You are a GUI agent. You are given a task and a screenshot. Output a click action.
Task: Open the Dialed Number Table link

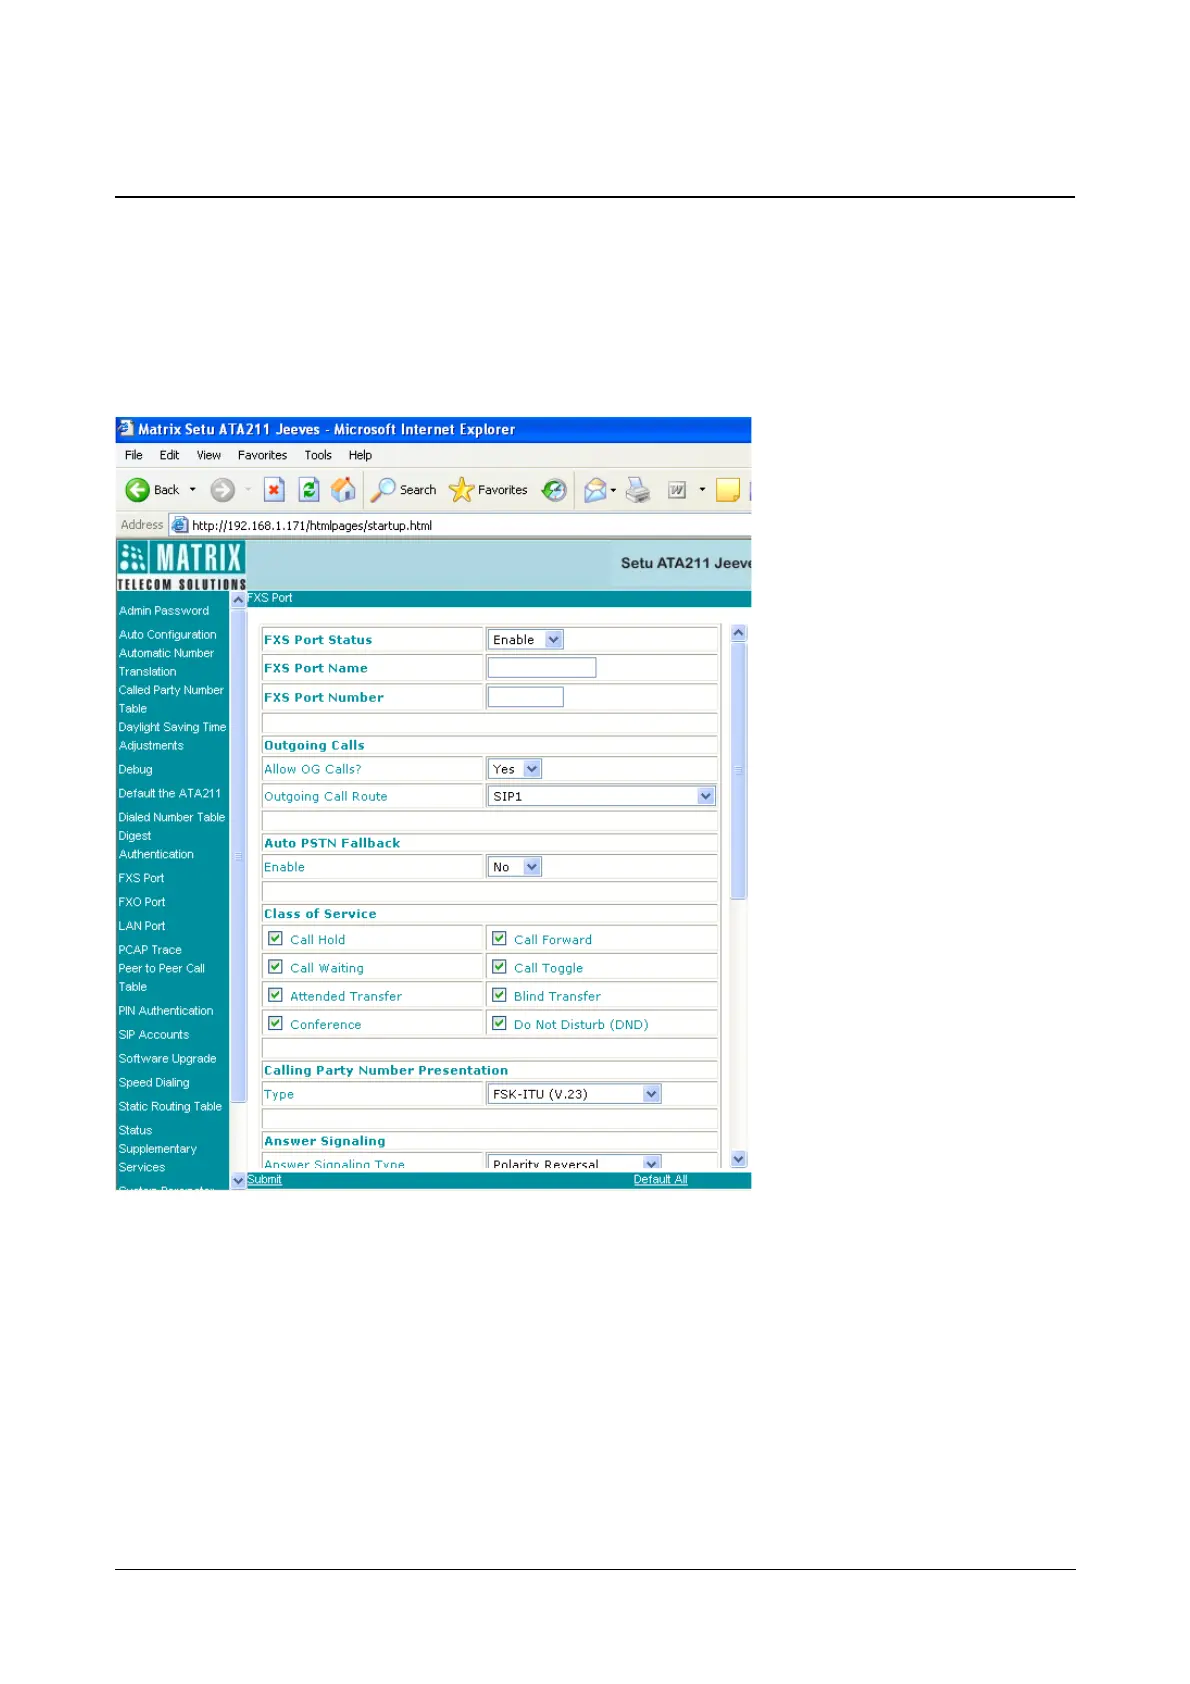click(172, 817)
